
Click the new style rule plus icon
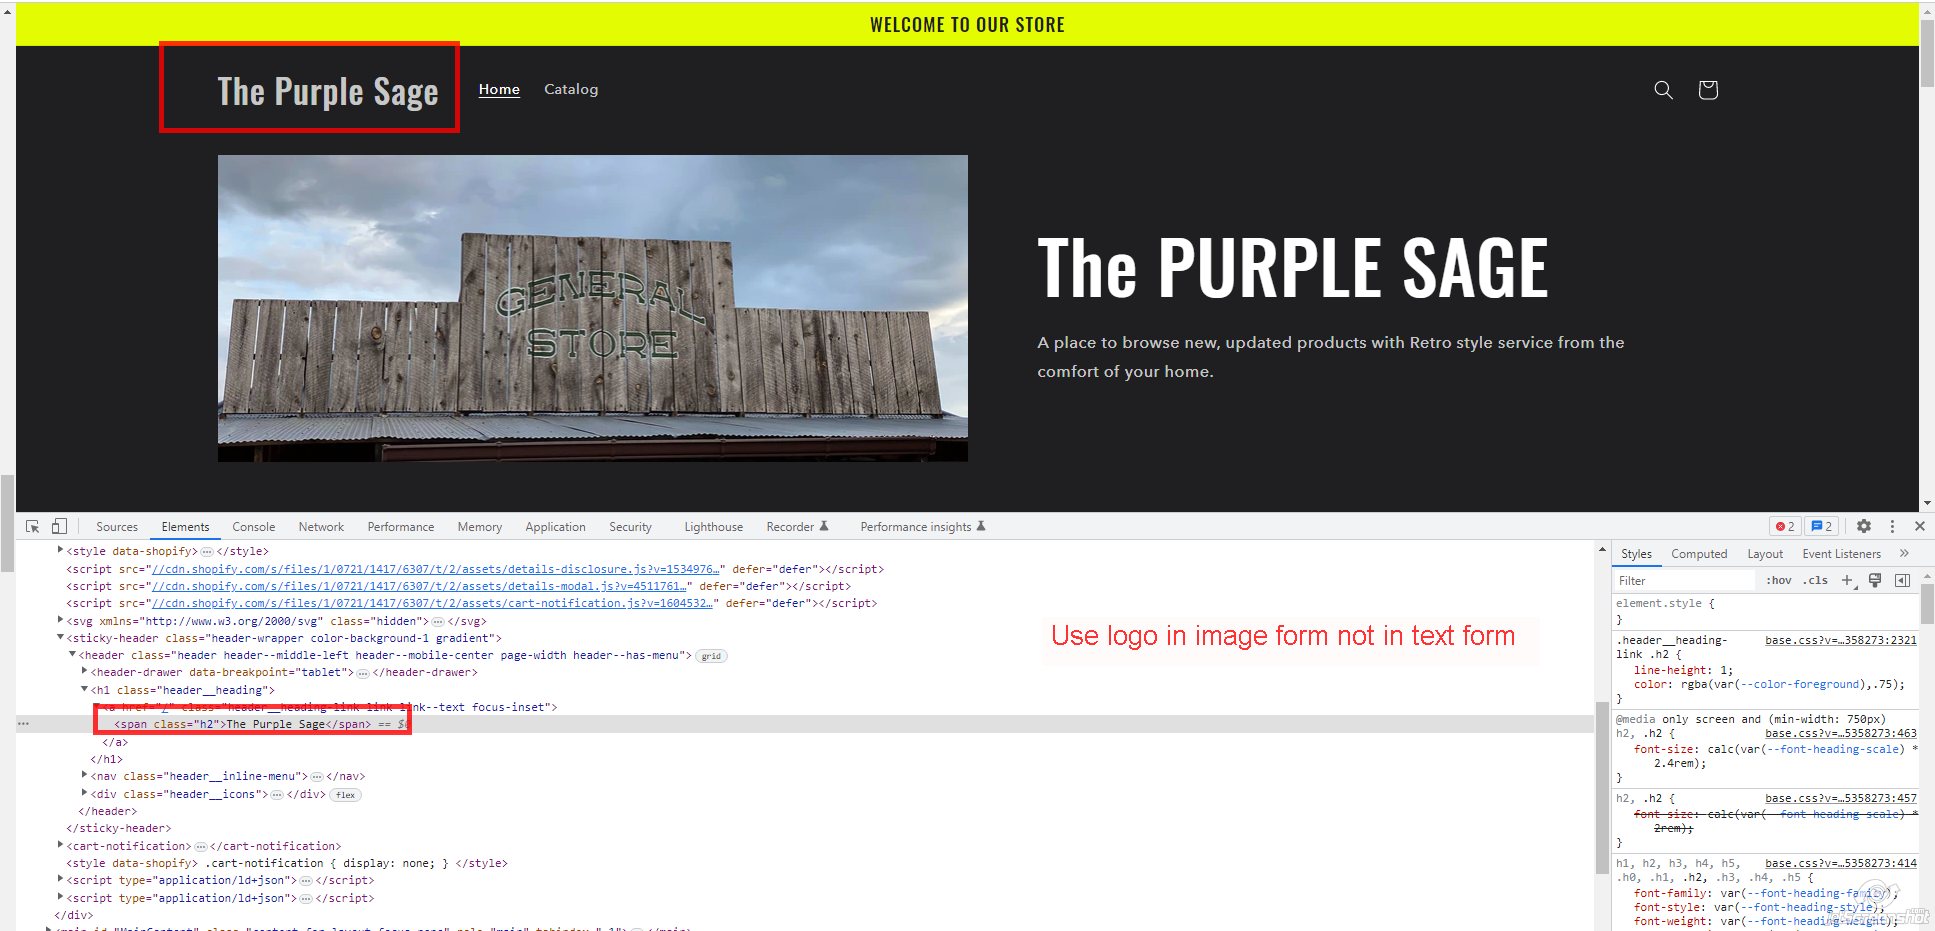(x=1848, y=580)
